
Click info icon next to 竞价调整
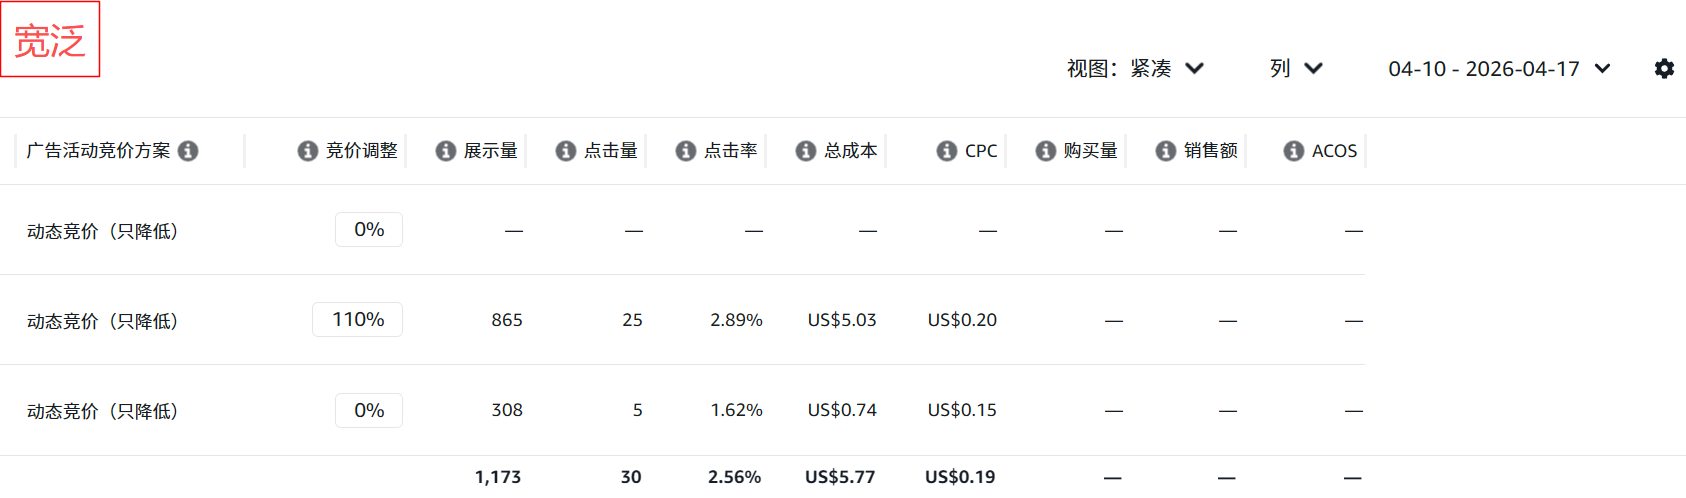(x=308, y=151)
